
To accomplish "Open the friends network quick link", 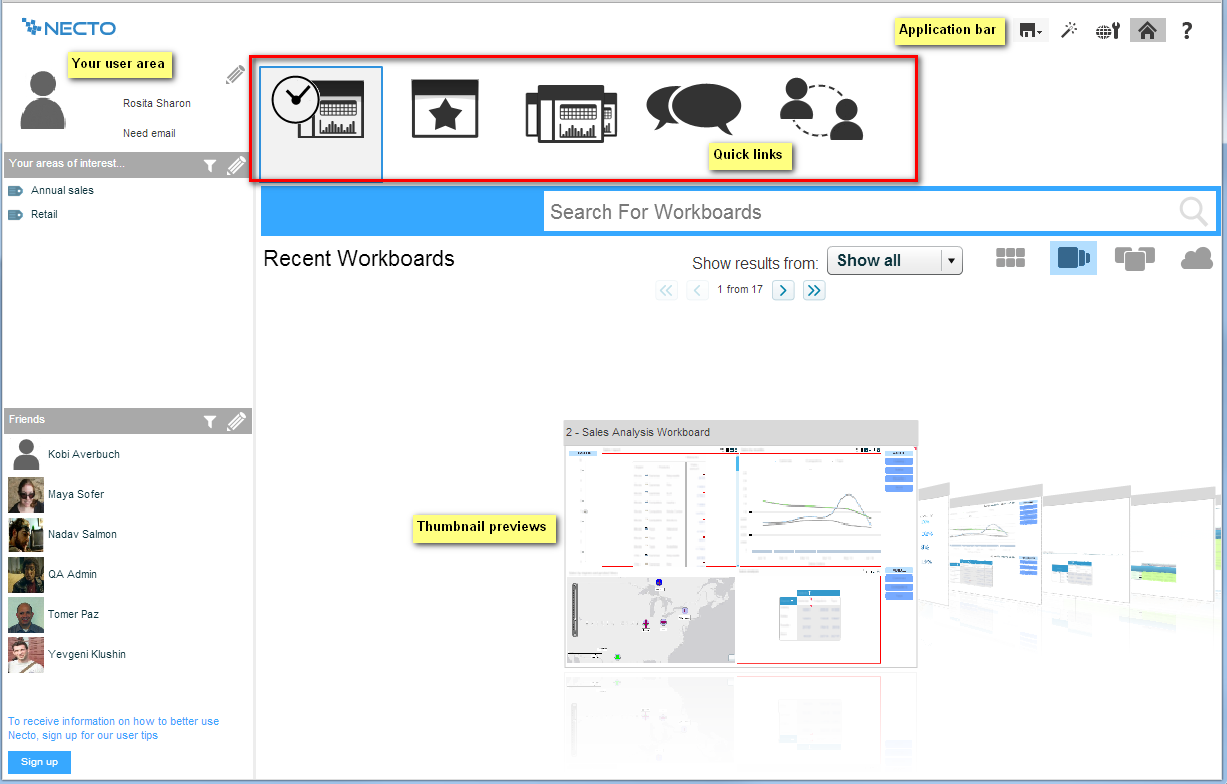I will pos(820,108).
